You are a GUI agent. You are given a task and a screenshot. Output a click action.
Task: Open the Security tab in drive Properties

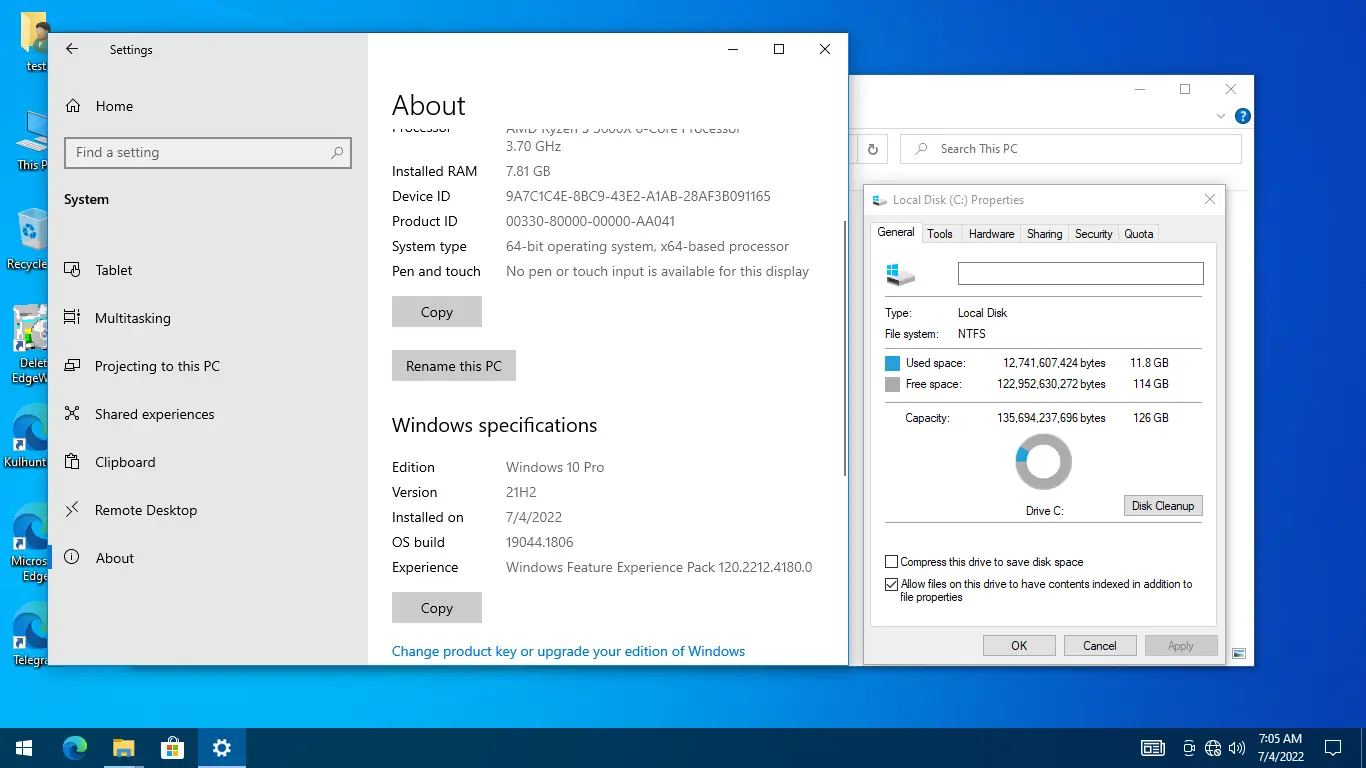(x=1092, y=233)
